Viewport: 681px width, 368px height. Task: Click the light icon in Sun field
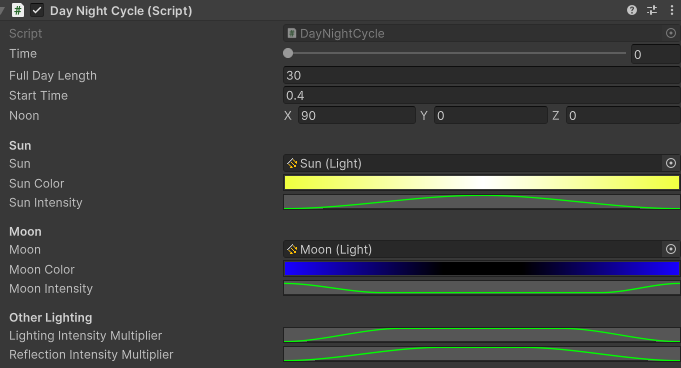(292, 163)
